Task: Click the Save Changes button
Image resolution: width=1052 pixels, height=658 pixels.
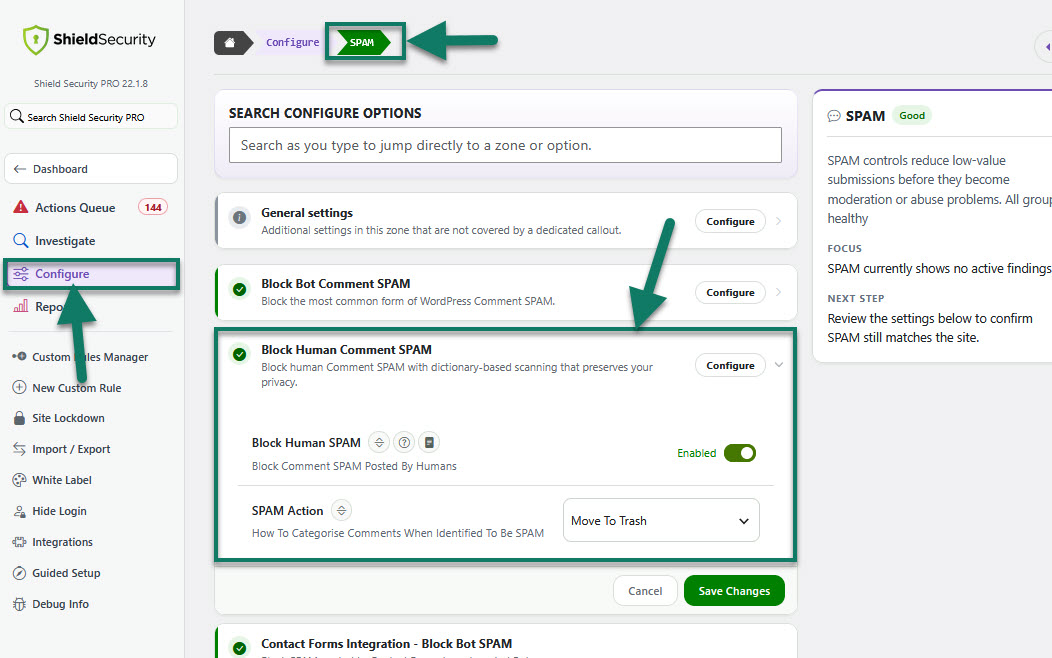Action: pos(734,591)
